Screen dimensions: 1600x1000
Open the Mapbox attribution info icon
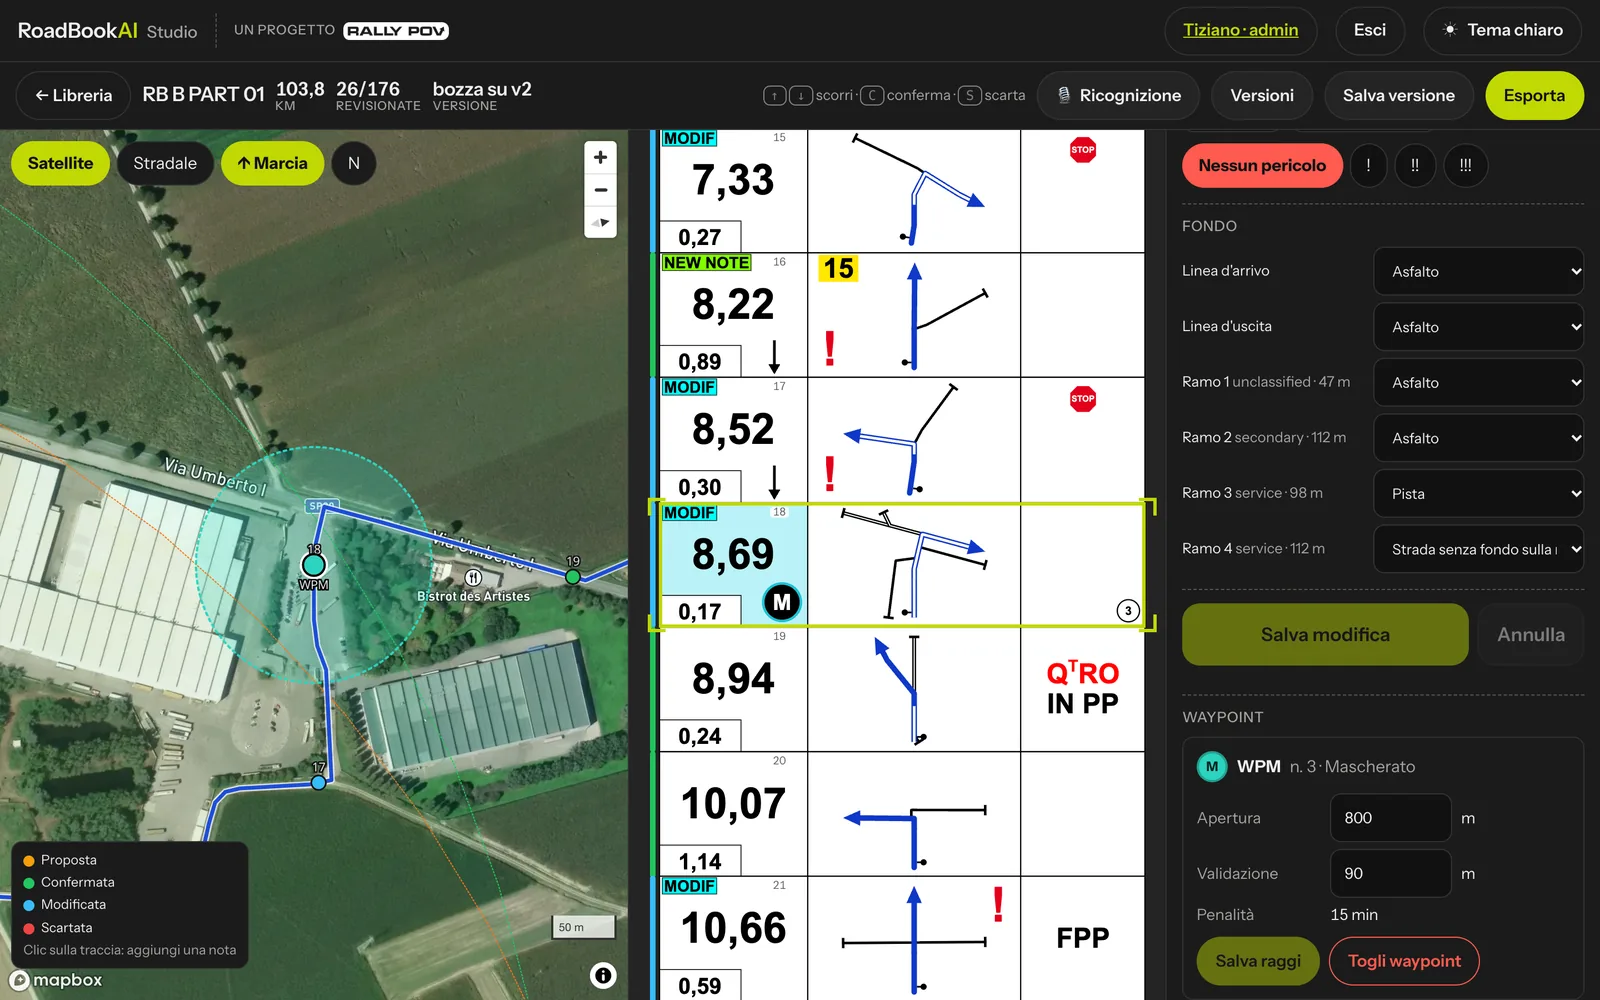point(603,975)
